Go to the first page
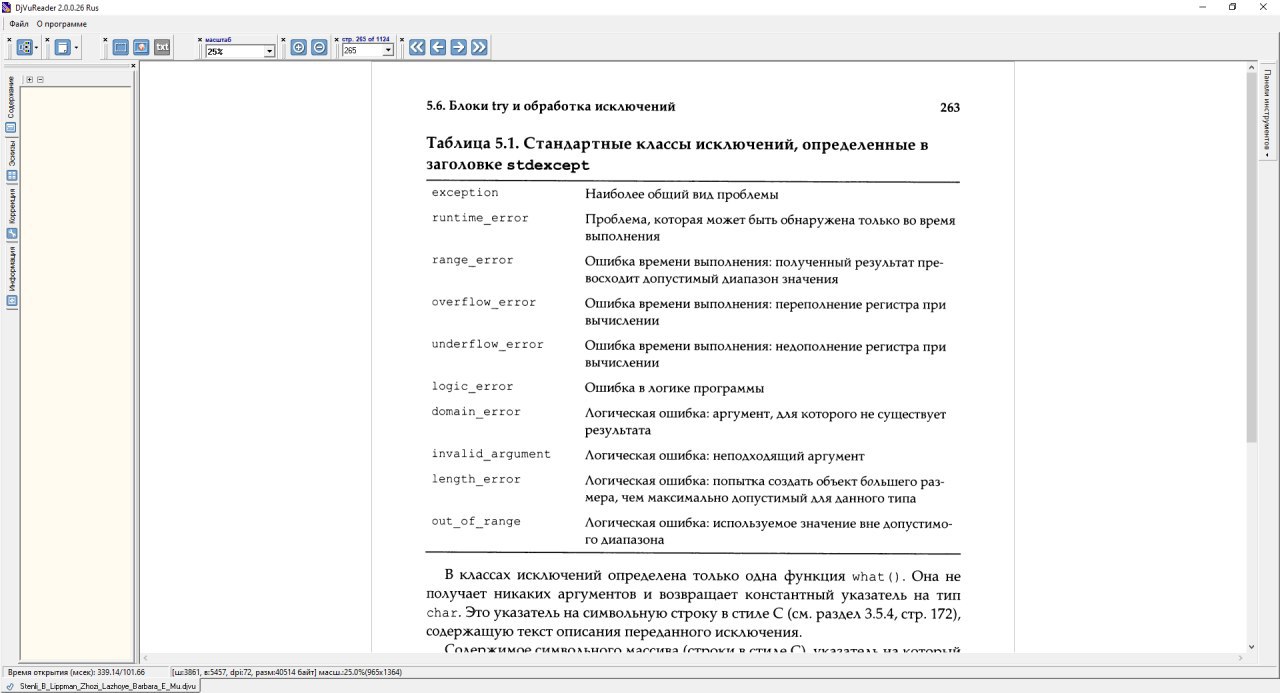This screenshot has width=1280, height=693. [x=417, y=47]
